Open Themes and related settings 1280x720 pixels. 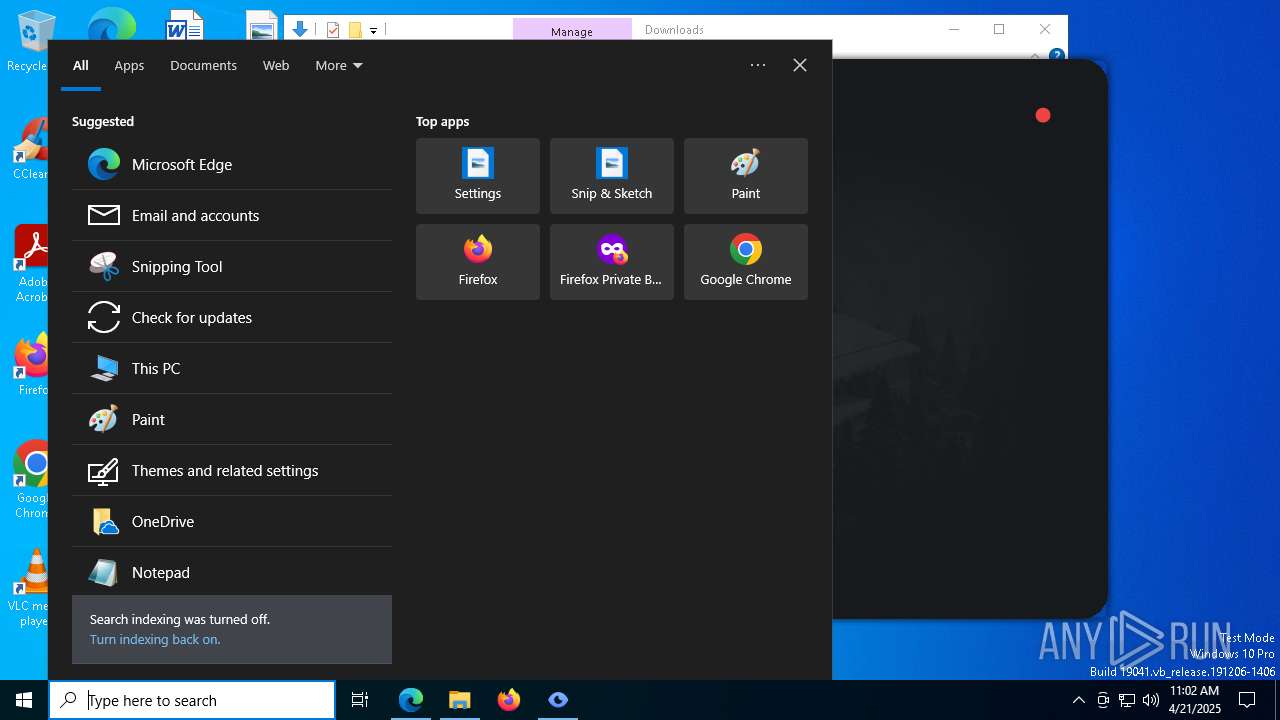coord(232,470)
